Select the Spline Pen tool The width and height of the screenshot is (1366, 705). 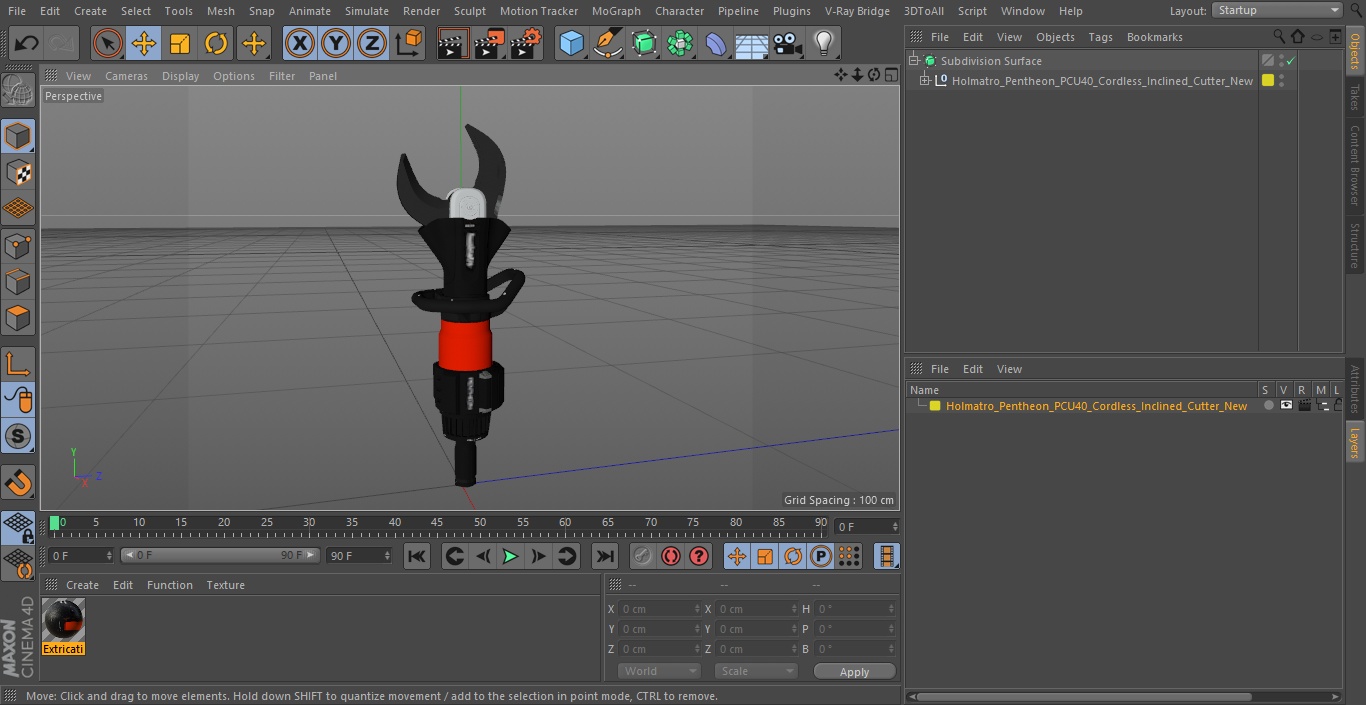pos(607,43)
